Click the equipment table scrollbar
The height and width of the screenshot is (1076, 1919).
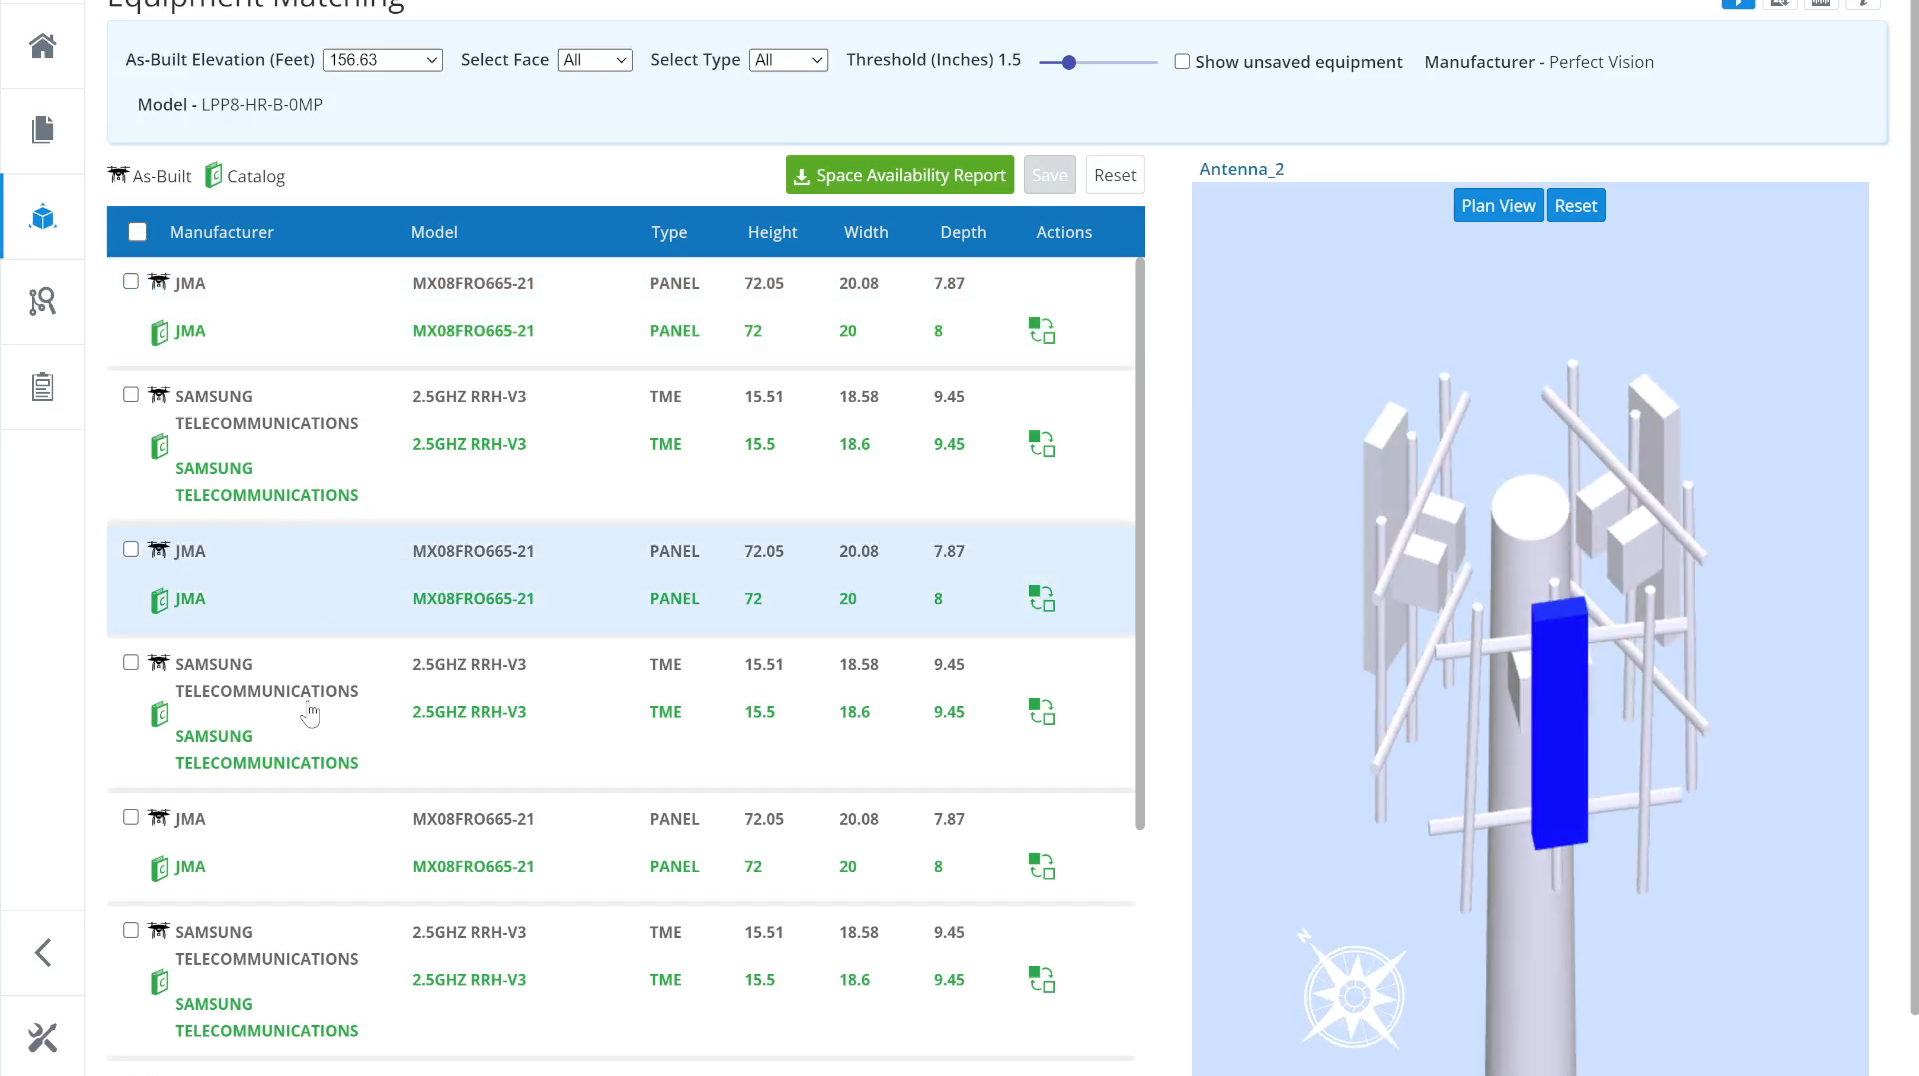coord(1140,544)
